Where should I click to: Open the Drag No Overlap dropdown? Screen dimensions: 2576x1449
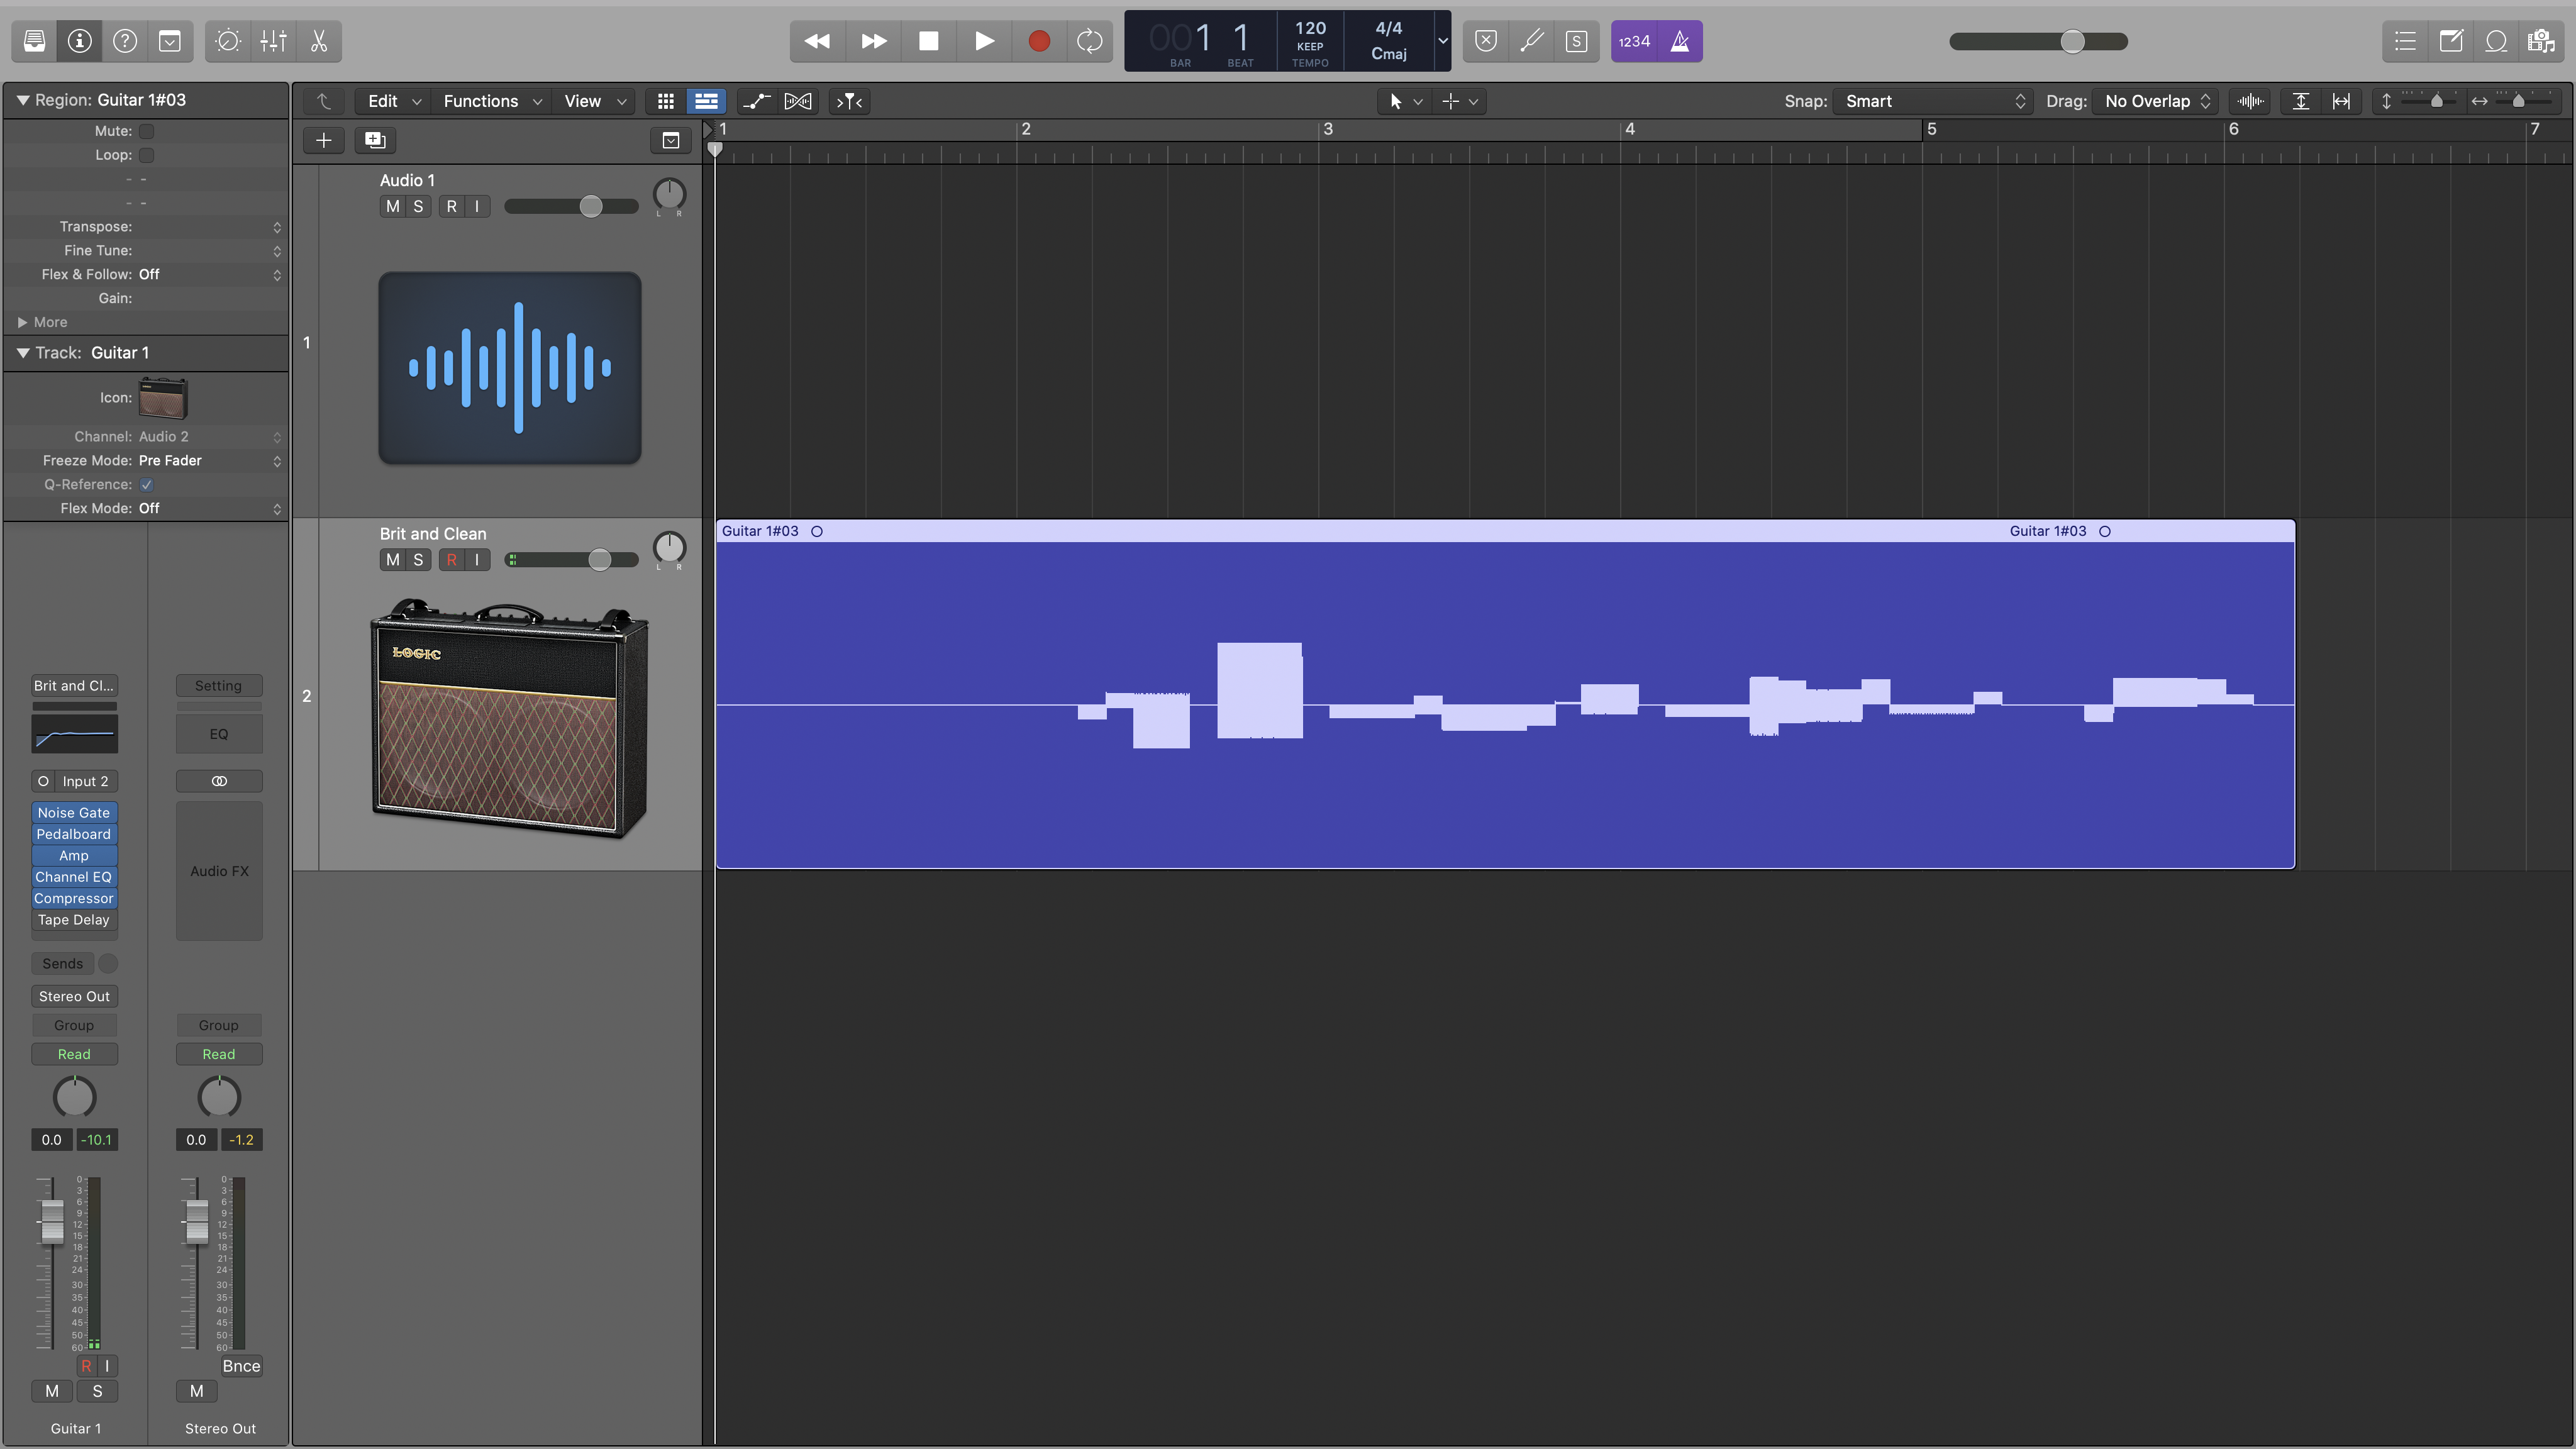(2155, 101)
